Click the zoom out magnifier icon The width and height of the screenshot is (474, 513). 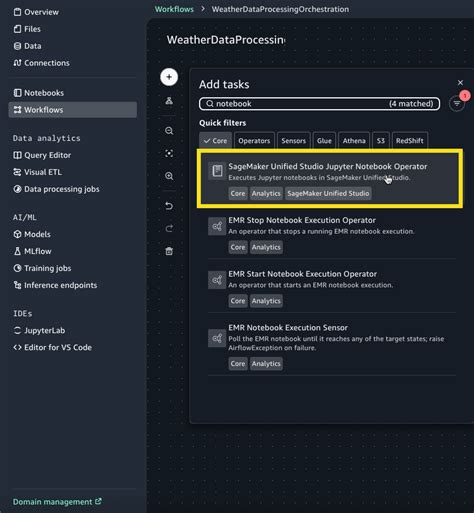(169, 131)
